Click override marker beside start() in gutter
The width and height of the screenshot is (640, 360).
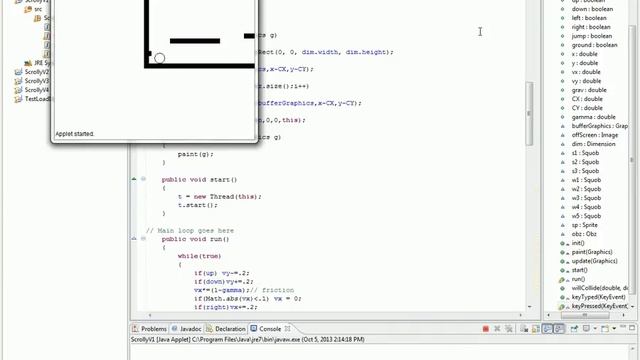point(134,179)
